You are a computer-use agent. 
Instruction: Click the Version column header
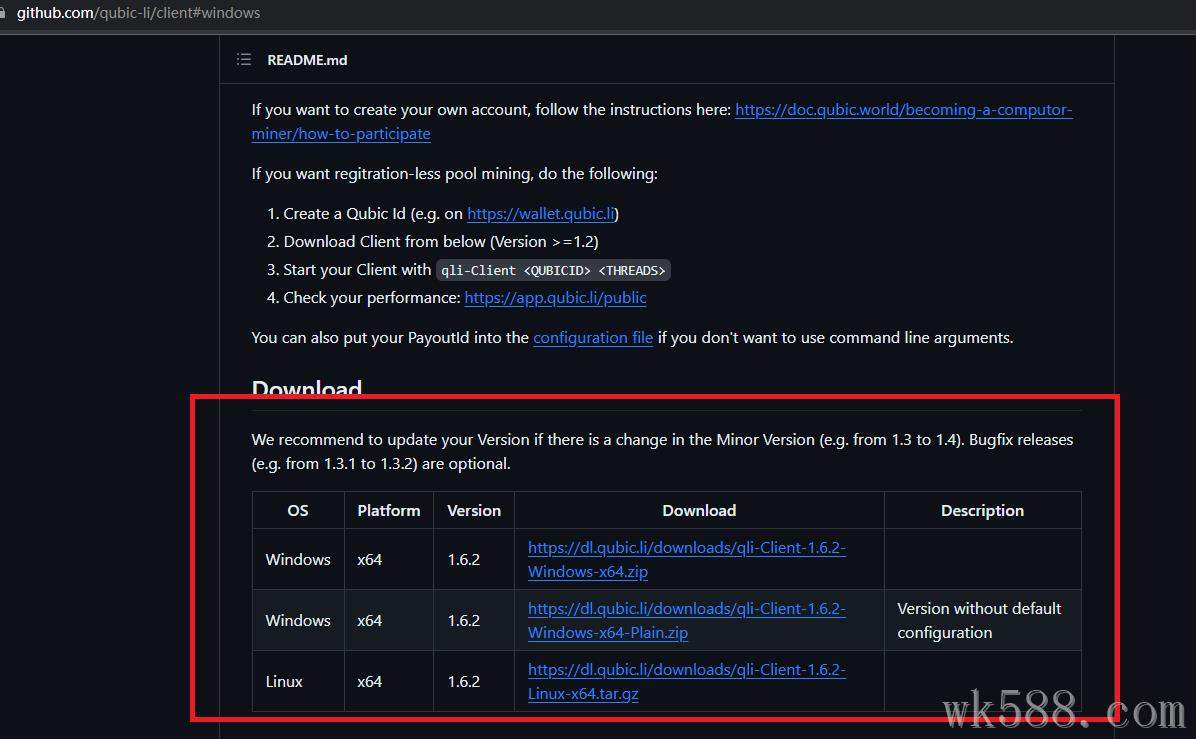(x=474, y=510)
